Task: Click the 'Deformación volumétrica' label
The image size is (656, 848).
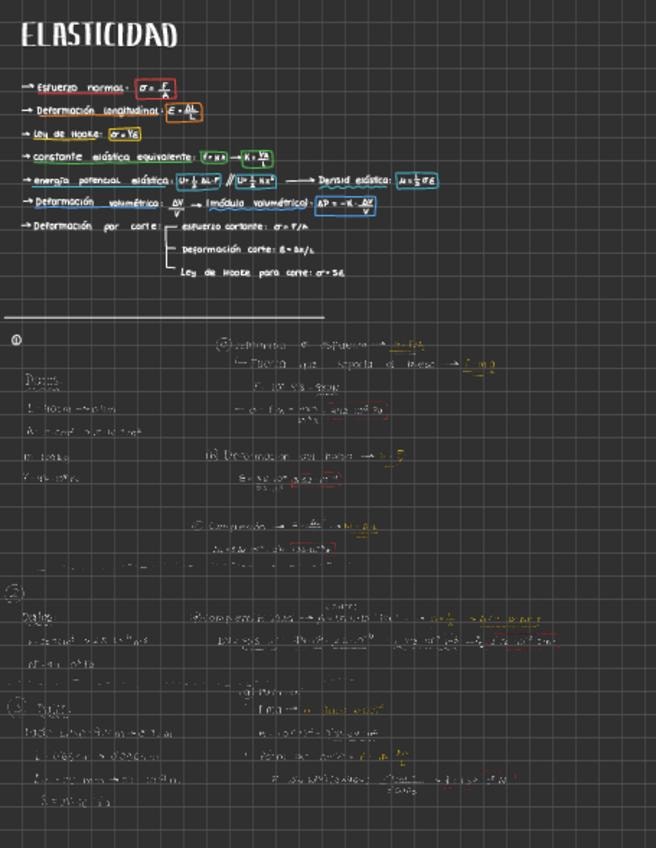Action: (x=98, y=204)
